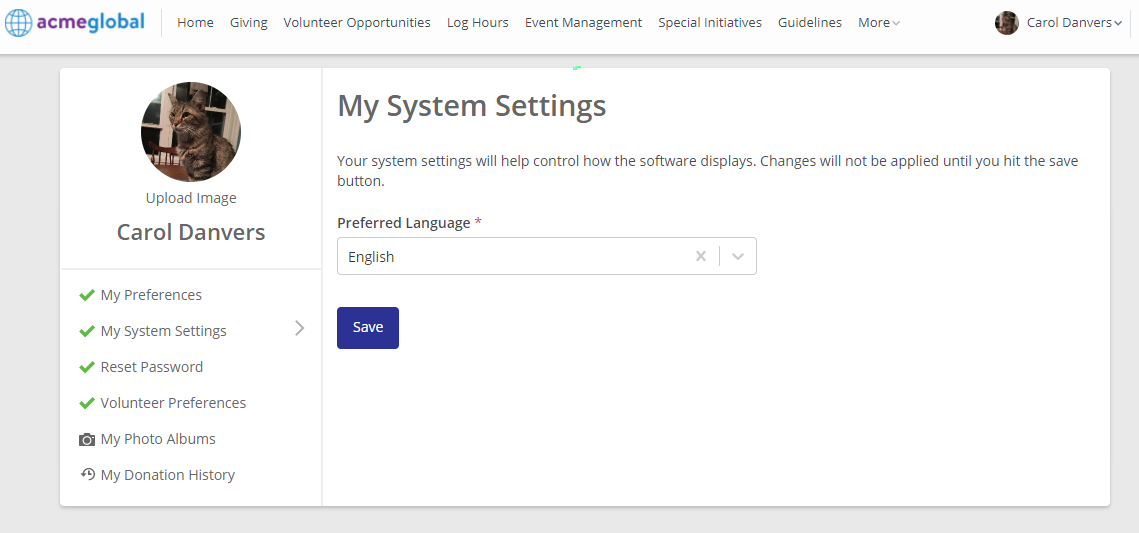This screenshot has height=533, width=1139.
Task: Open the Log Hours page
Action: point(477,23)
